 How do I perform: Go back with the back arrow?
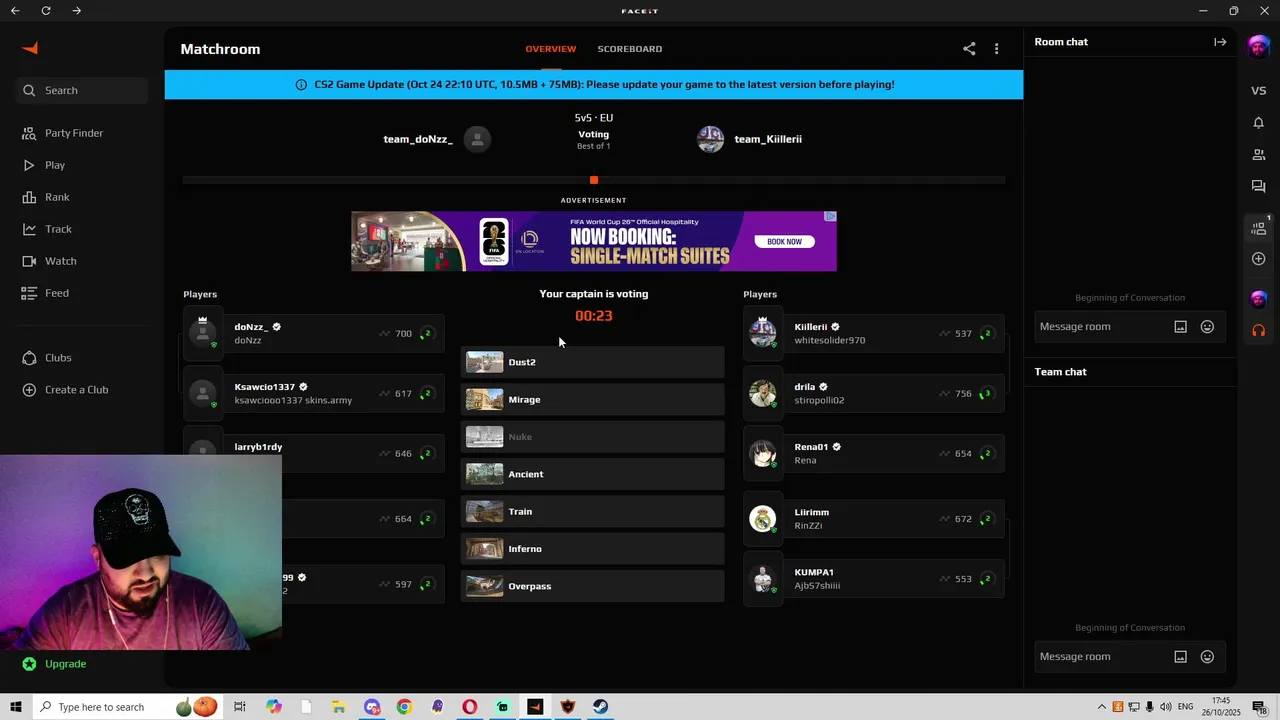point(15,11)
